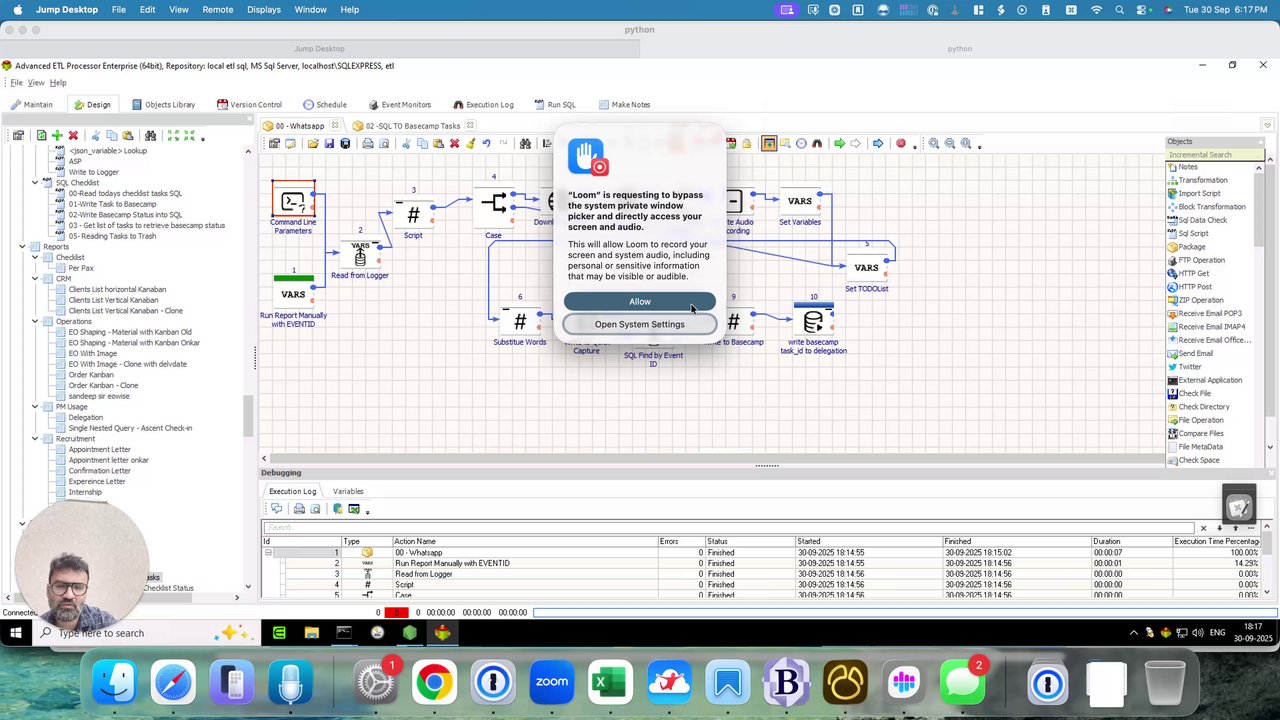Collapse the Reports tree node
The image size is (1280, 720).
point(22,247)
